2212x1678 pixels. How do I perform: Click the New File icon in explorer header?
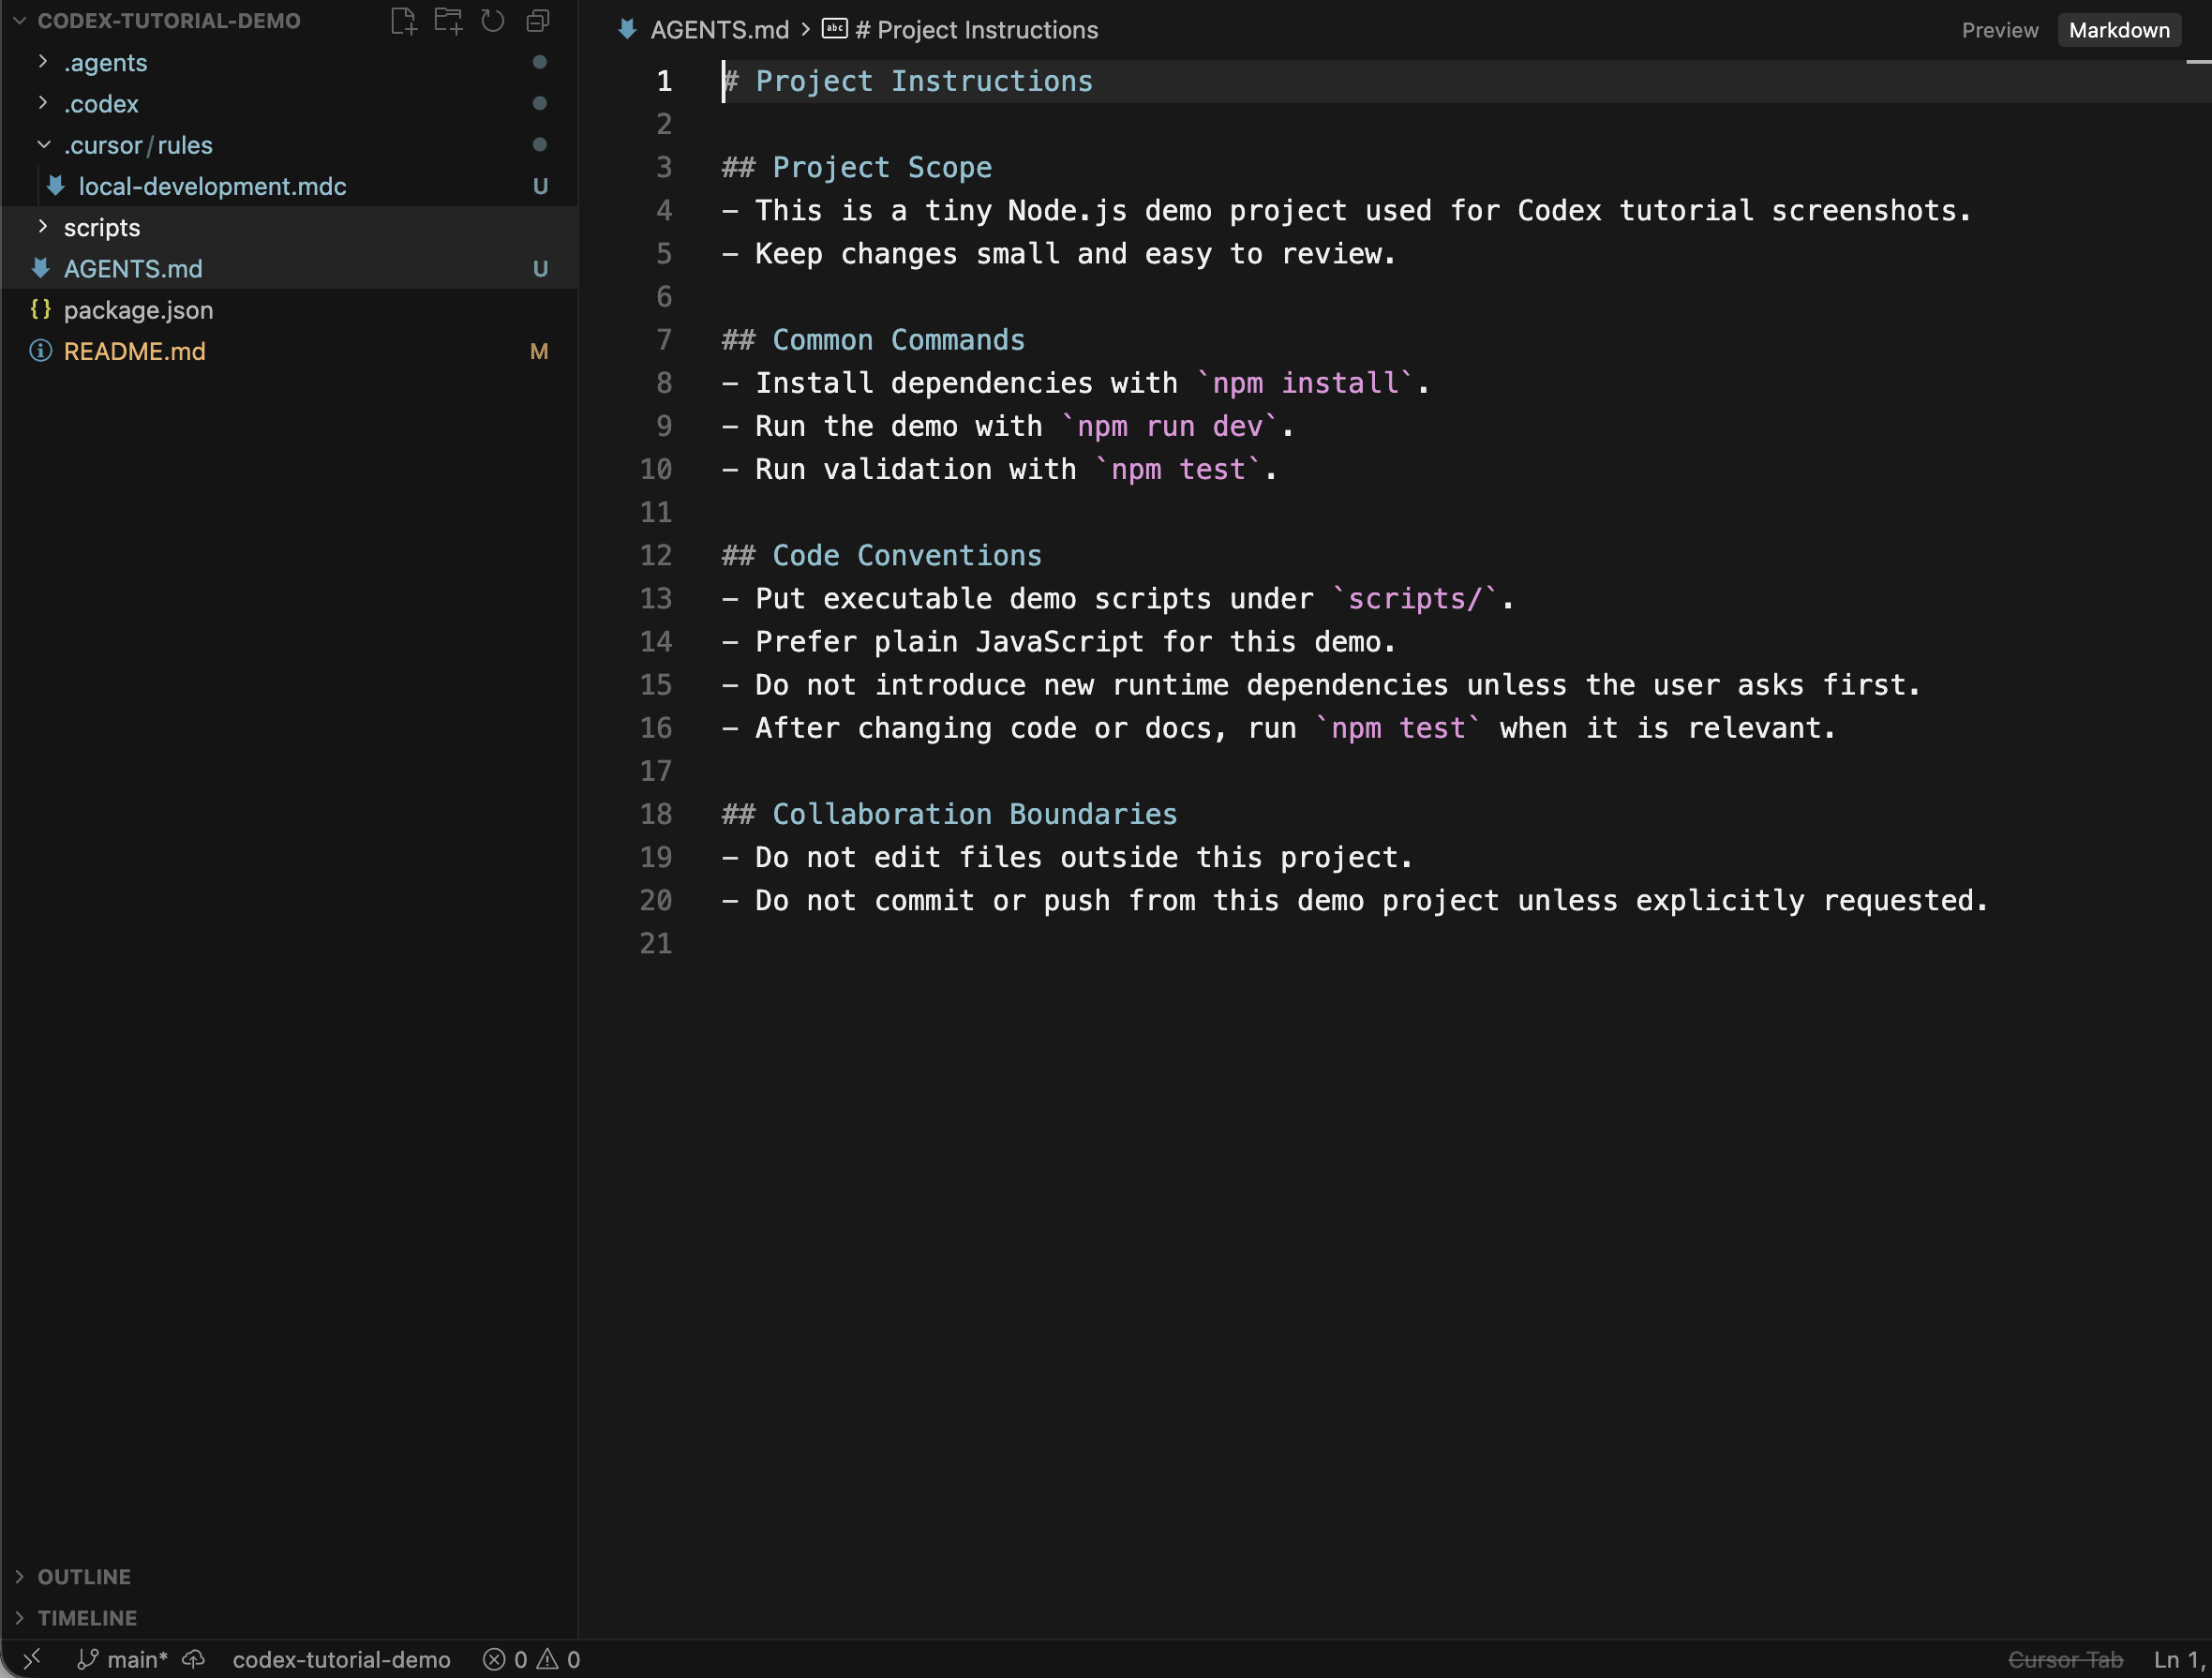click(x=403, y=21)
